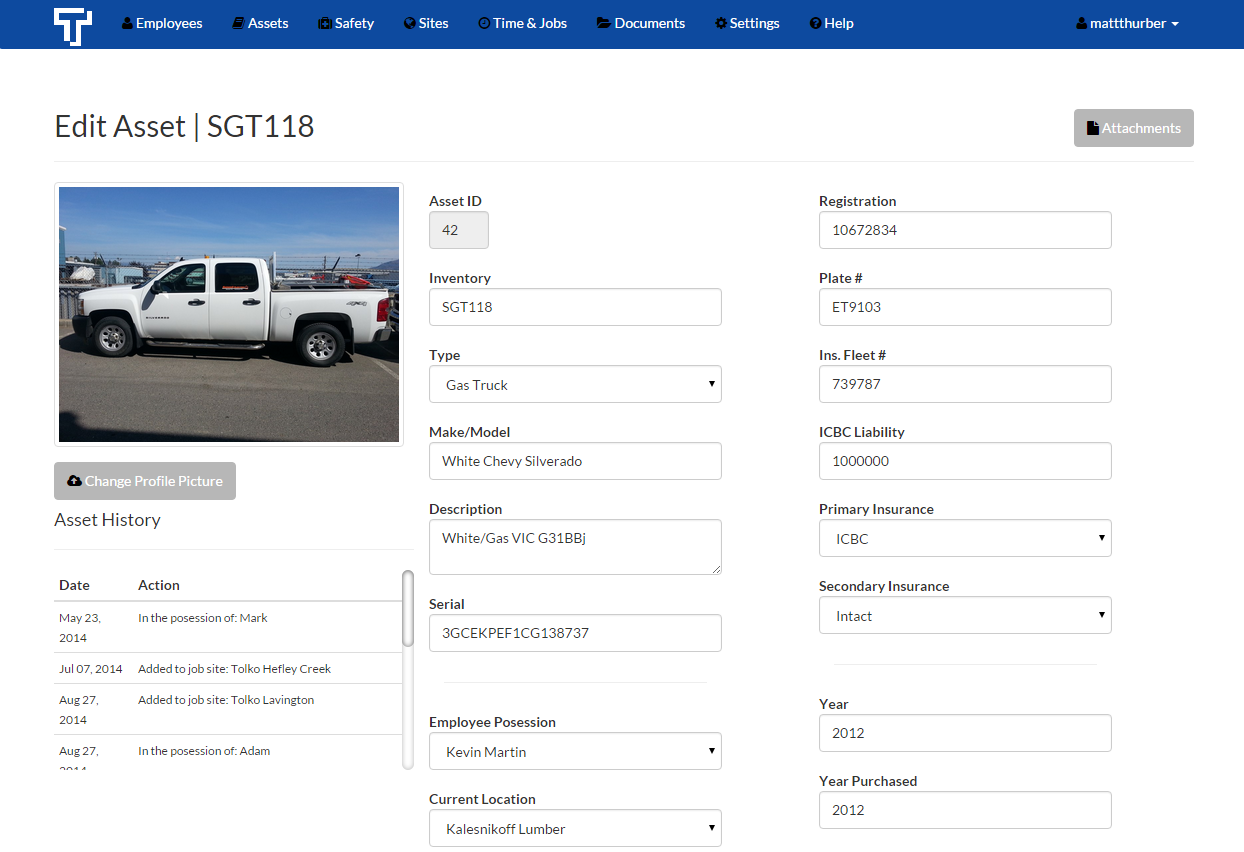This screenshot has width=1244, height=852.
Task: Open the Current Location dropdown showing Kalesnikoff Lumber
Action: tap(575, 828)
